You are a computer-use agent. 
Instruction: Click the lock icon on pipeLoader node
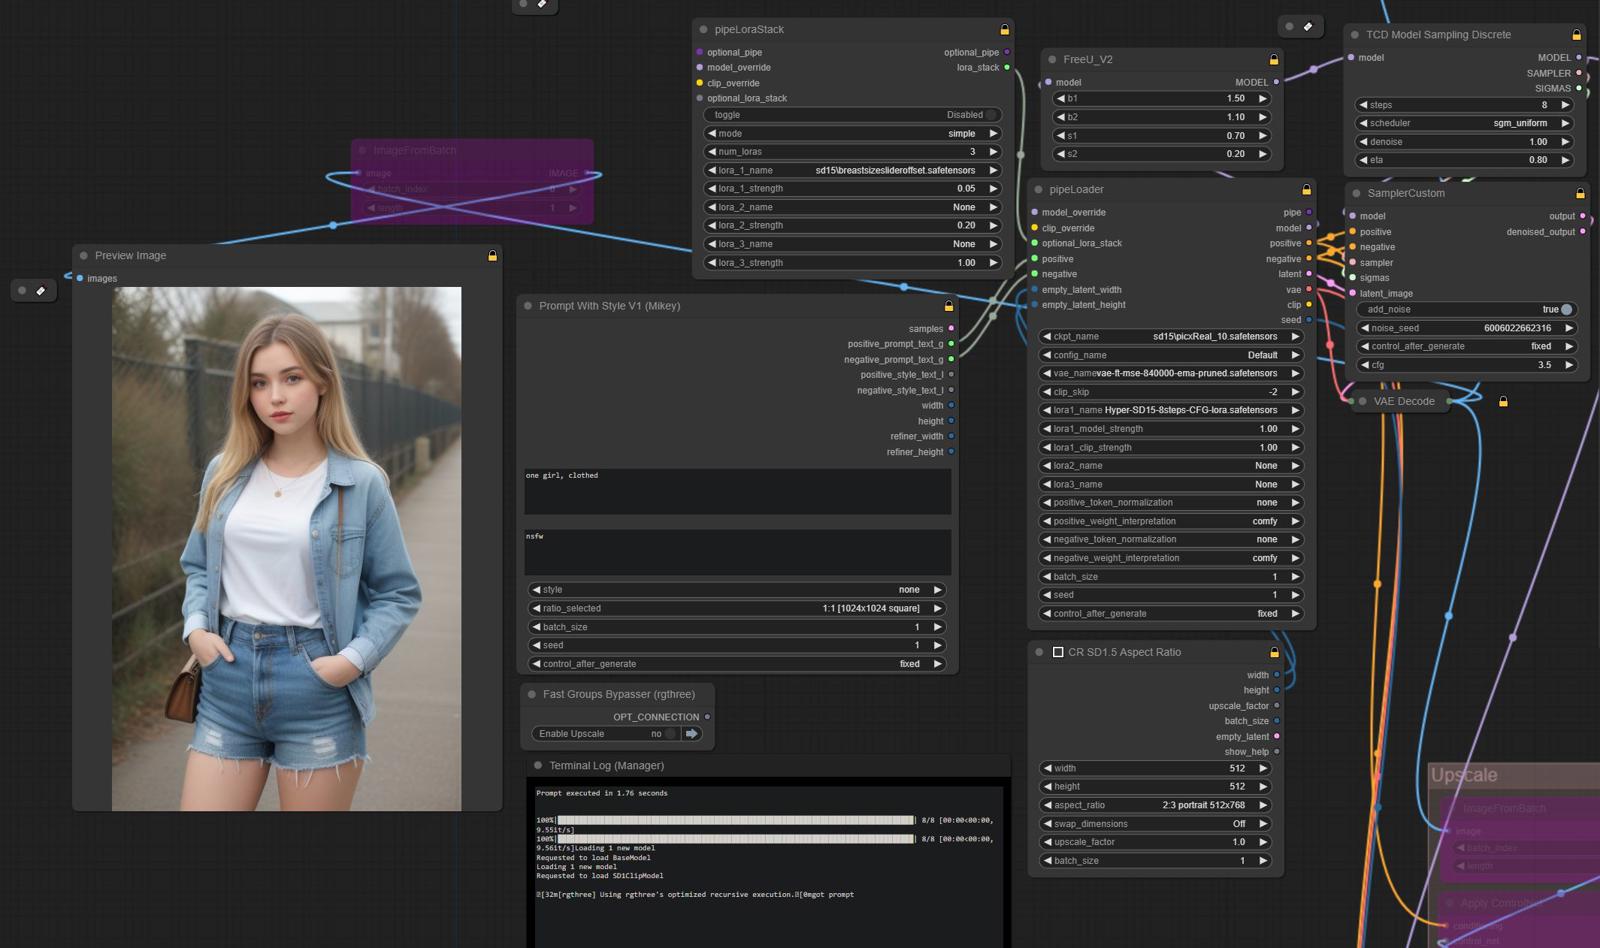[1306, 190]
